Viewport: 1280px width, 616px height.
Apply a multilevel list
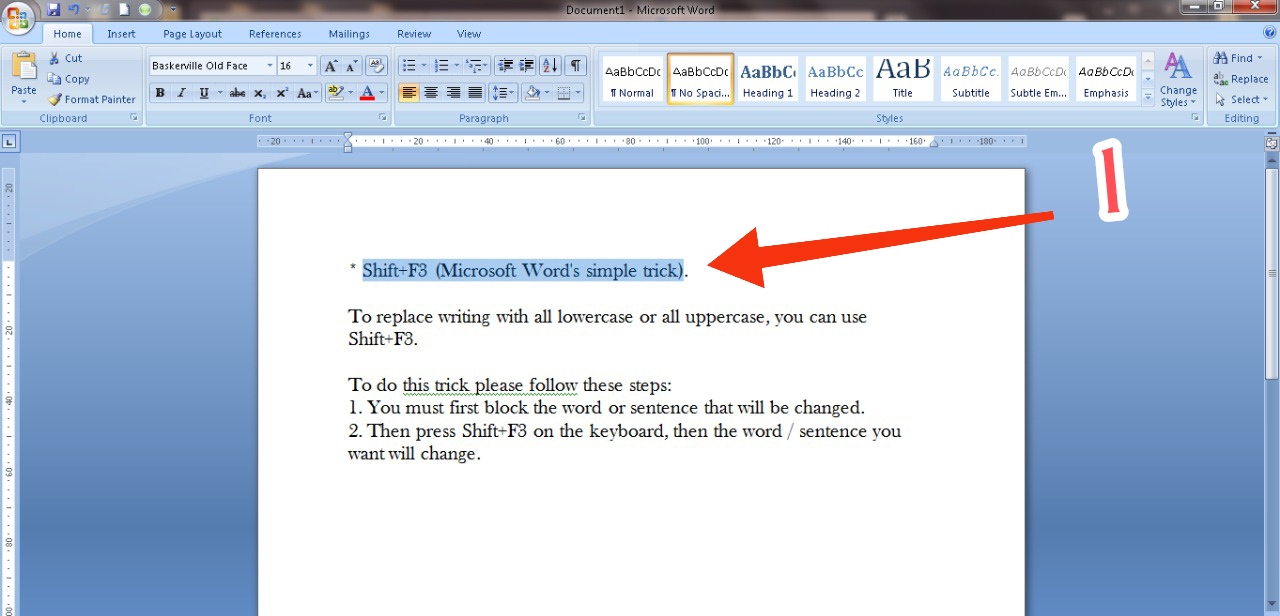[474, 66]
